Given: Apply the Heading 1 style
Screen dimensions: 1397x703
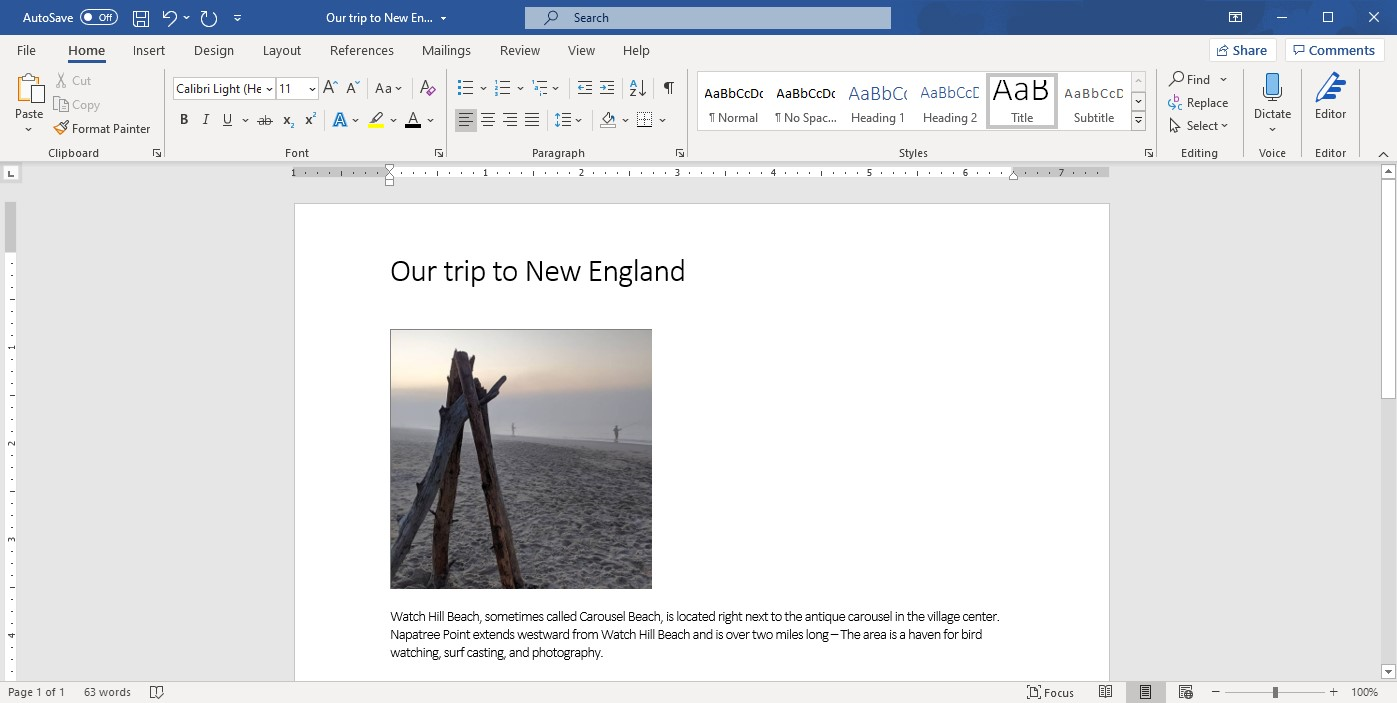Looking at the screenshot, I should point(878,101).
